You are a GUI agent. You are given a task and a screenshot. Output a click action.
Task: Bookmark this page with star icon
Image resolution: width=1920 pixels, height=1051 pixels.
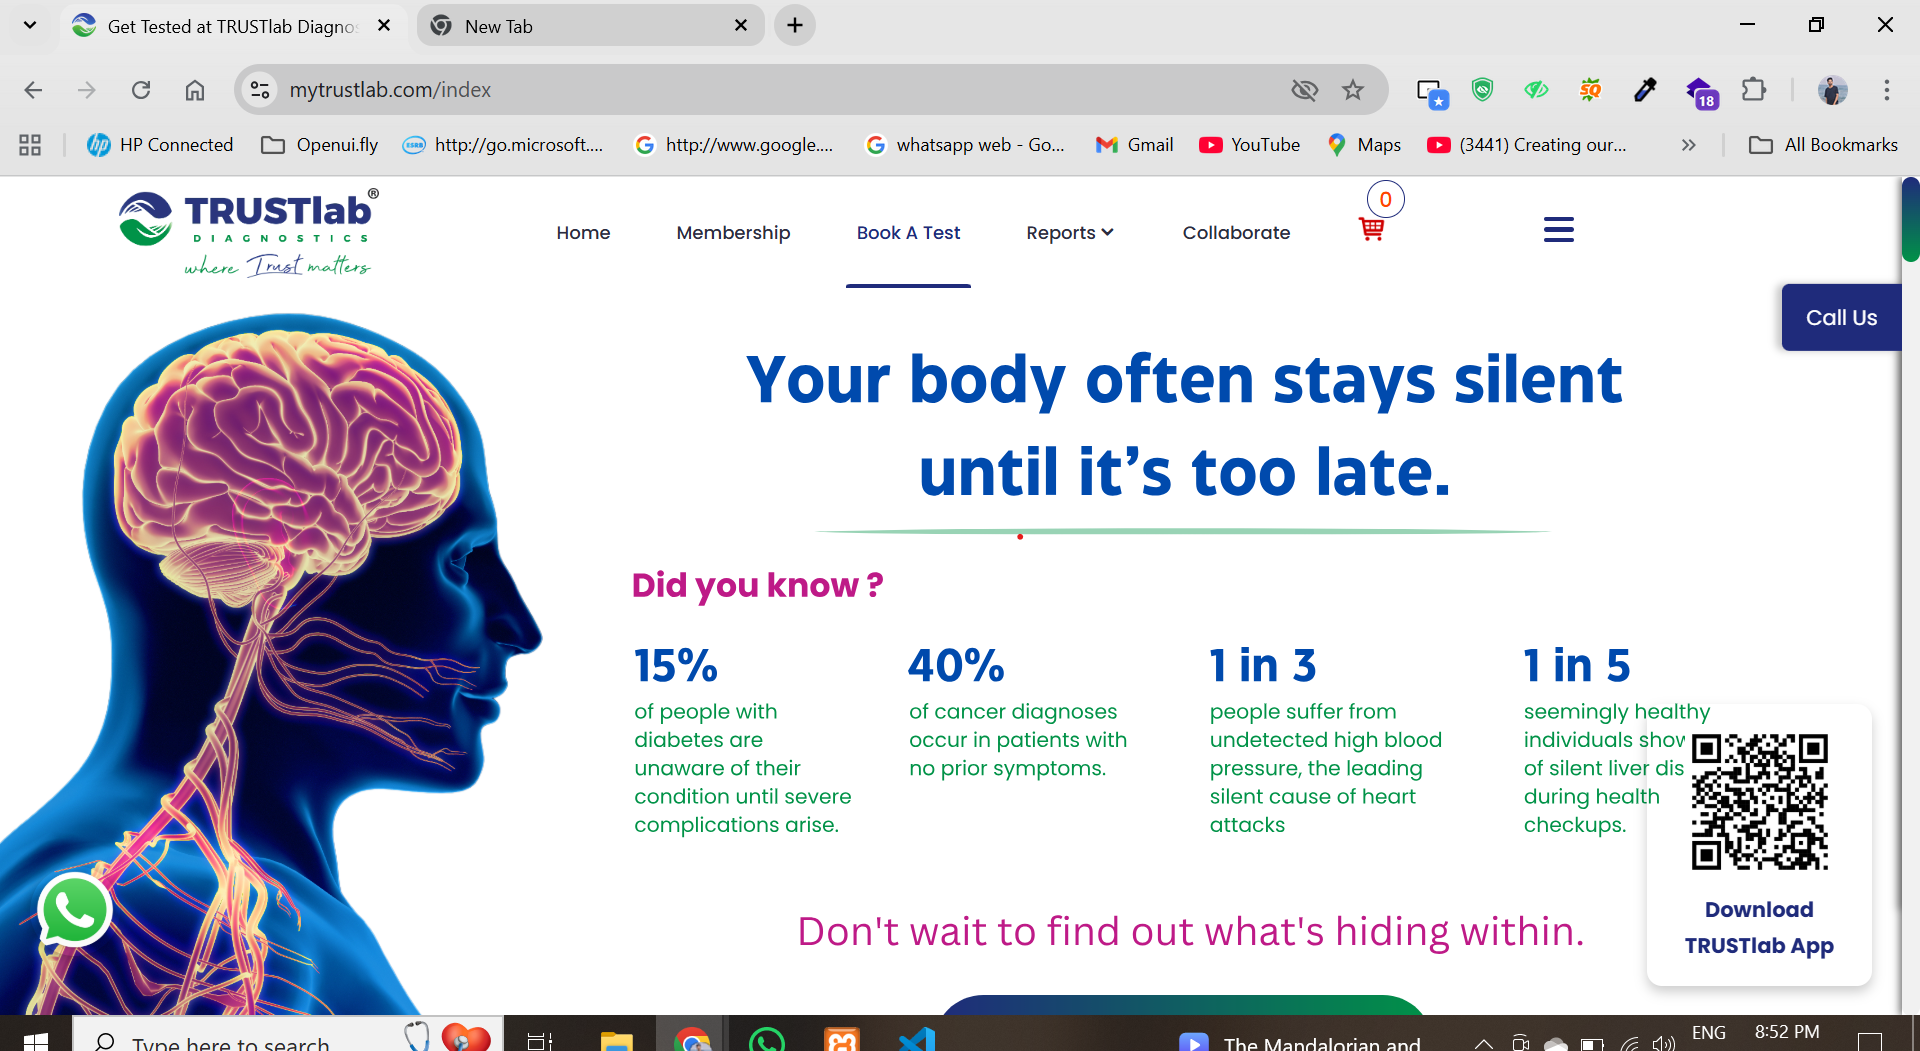pyautogui.click(x=1353, y=90)
